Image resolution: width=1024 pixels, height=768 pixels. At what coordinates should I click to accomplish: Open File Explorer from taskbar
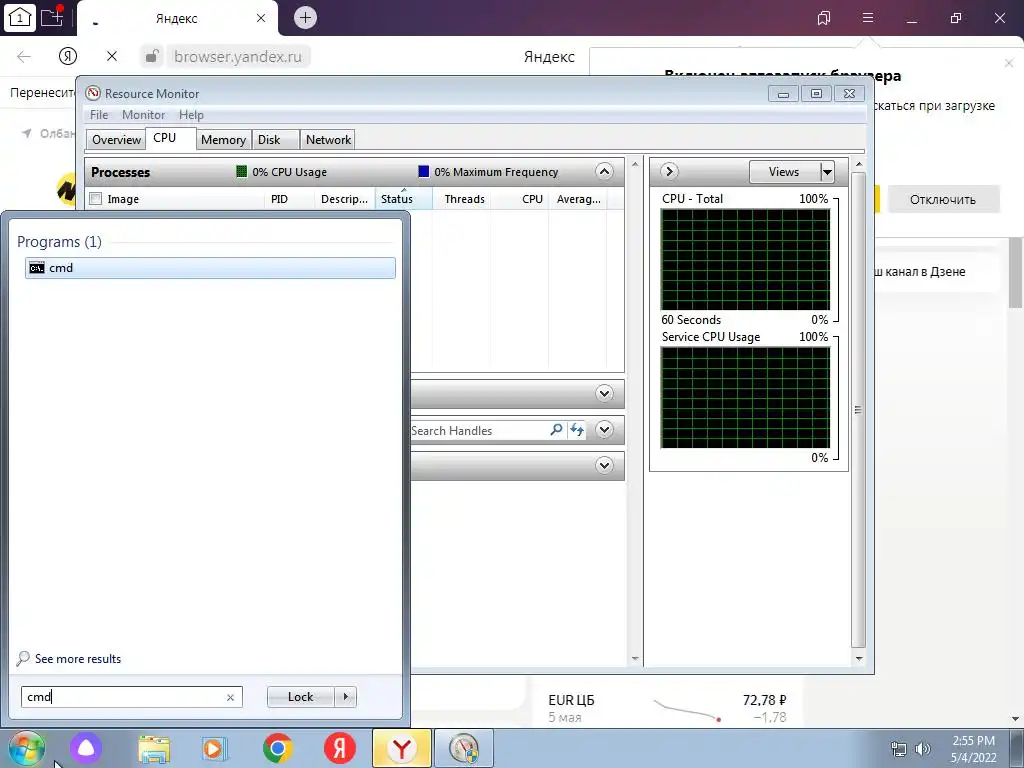[154, 748]
